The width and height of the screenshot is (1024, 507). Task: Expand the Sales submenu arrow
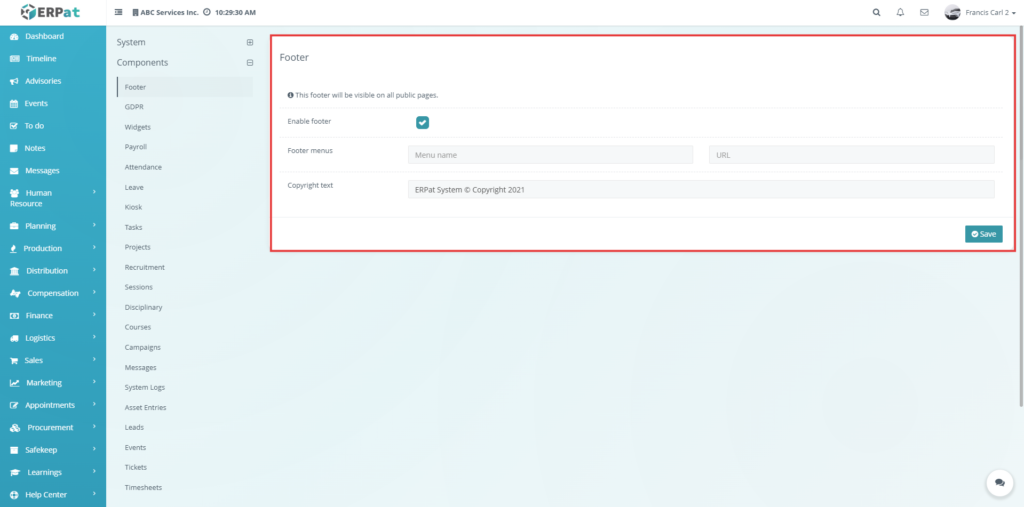(x=95, y=359)
